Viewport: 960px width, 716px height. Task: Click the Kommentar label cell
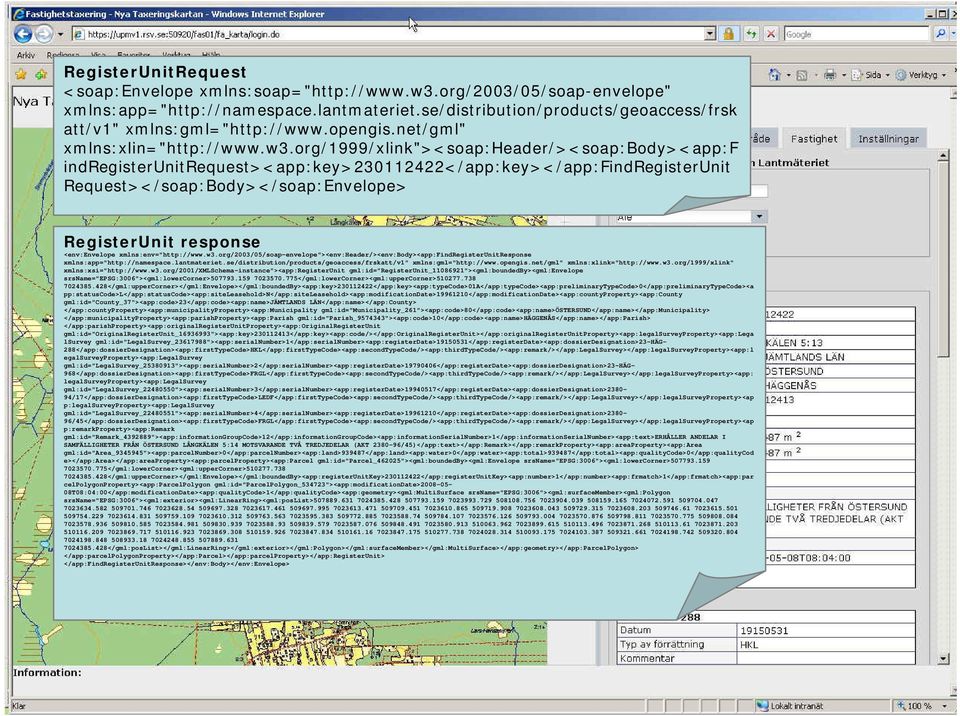(677, 658)
